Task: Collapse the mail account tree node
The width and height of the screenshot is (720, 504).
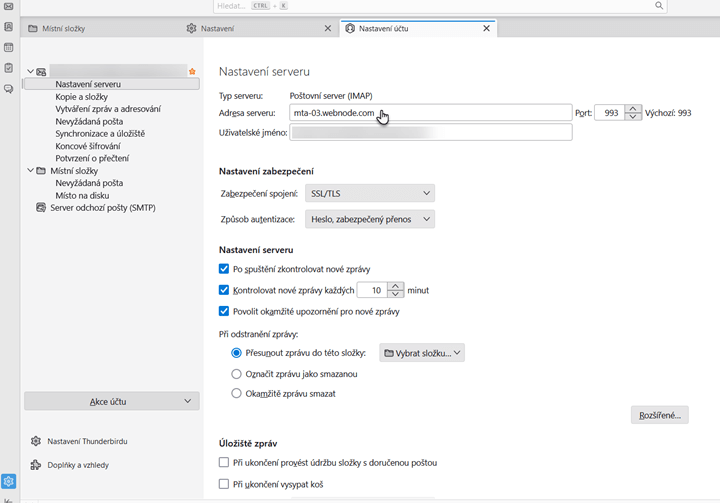Action: tap(30, 72)
